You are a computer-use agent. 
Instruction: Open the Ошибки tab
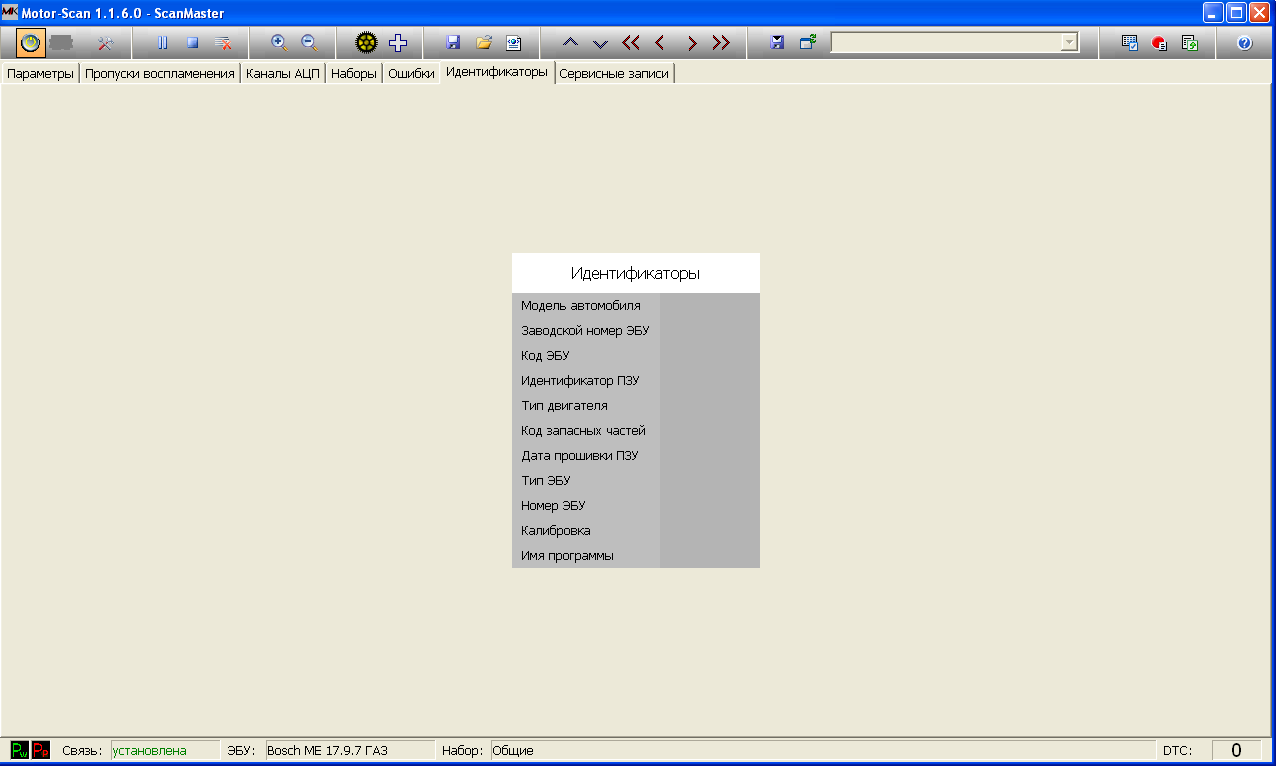point(411,74)
